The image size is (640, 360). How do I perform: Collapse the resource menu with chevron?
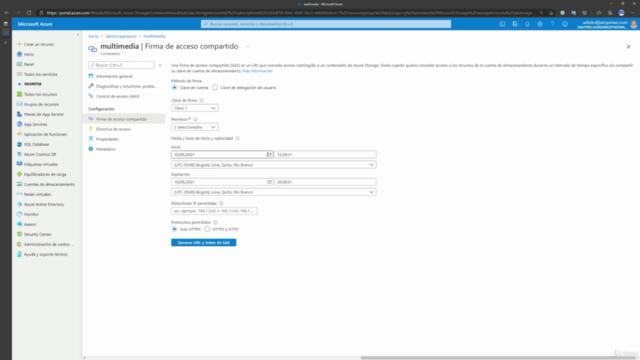coord(160,65)
